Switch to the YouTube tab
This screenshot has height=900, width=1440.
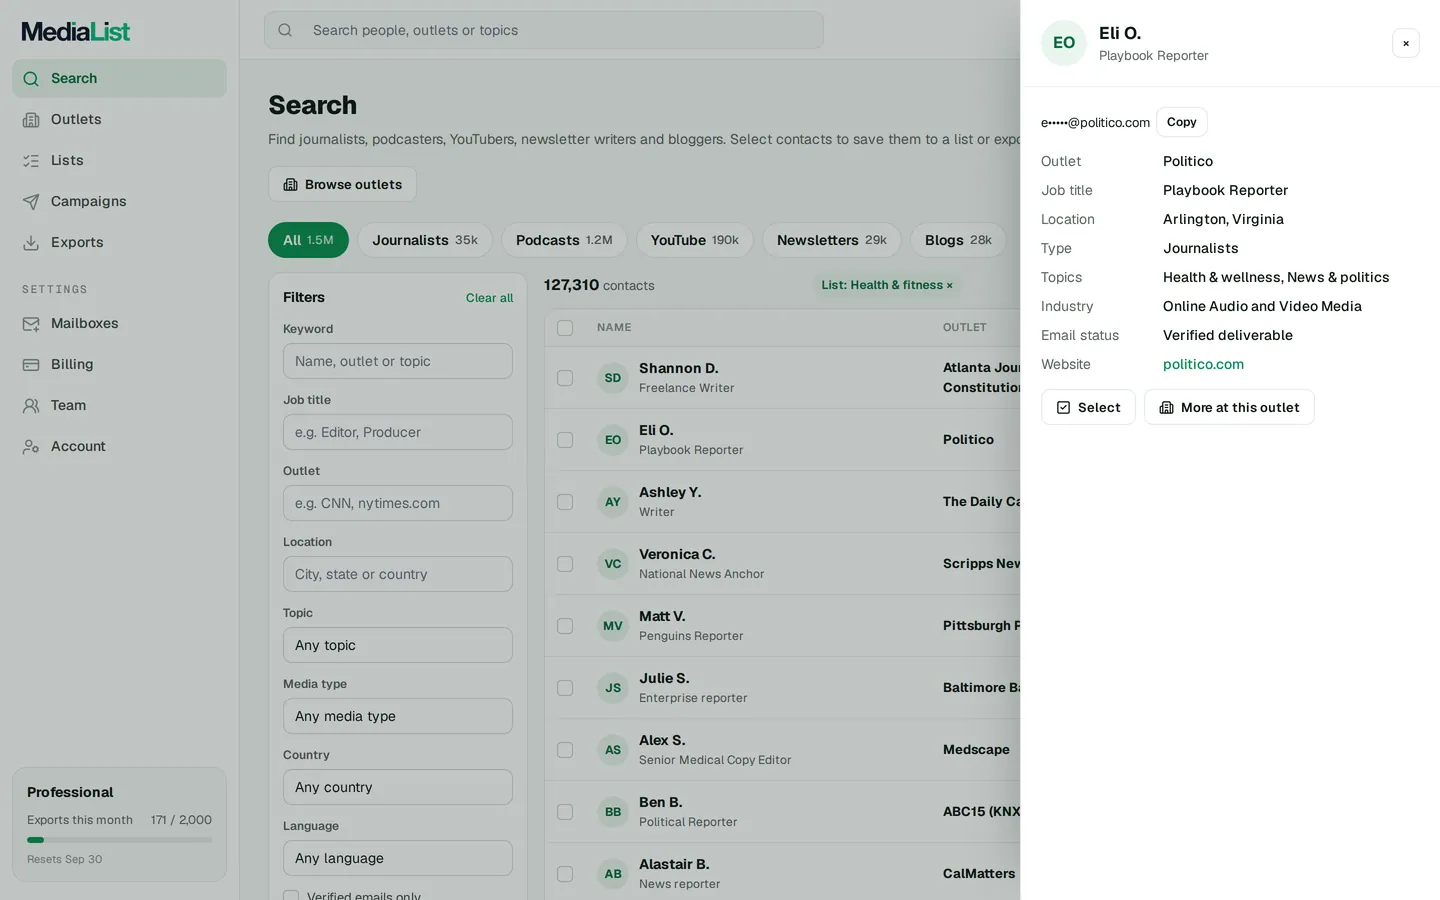[694, 240]
